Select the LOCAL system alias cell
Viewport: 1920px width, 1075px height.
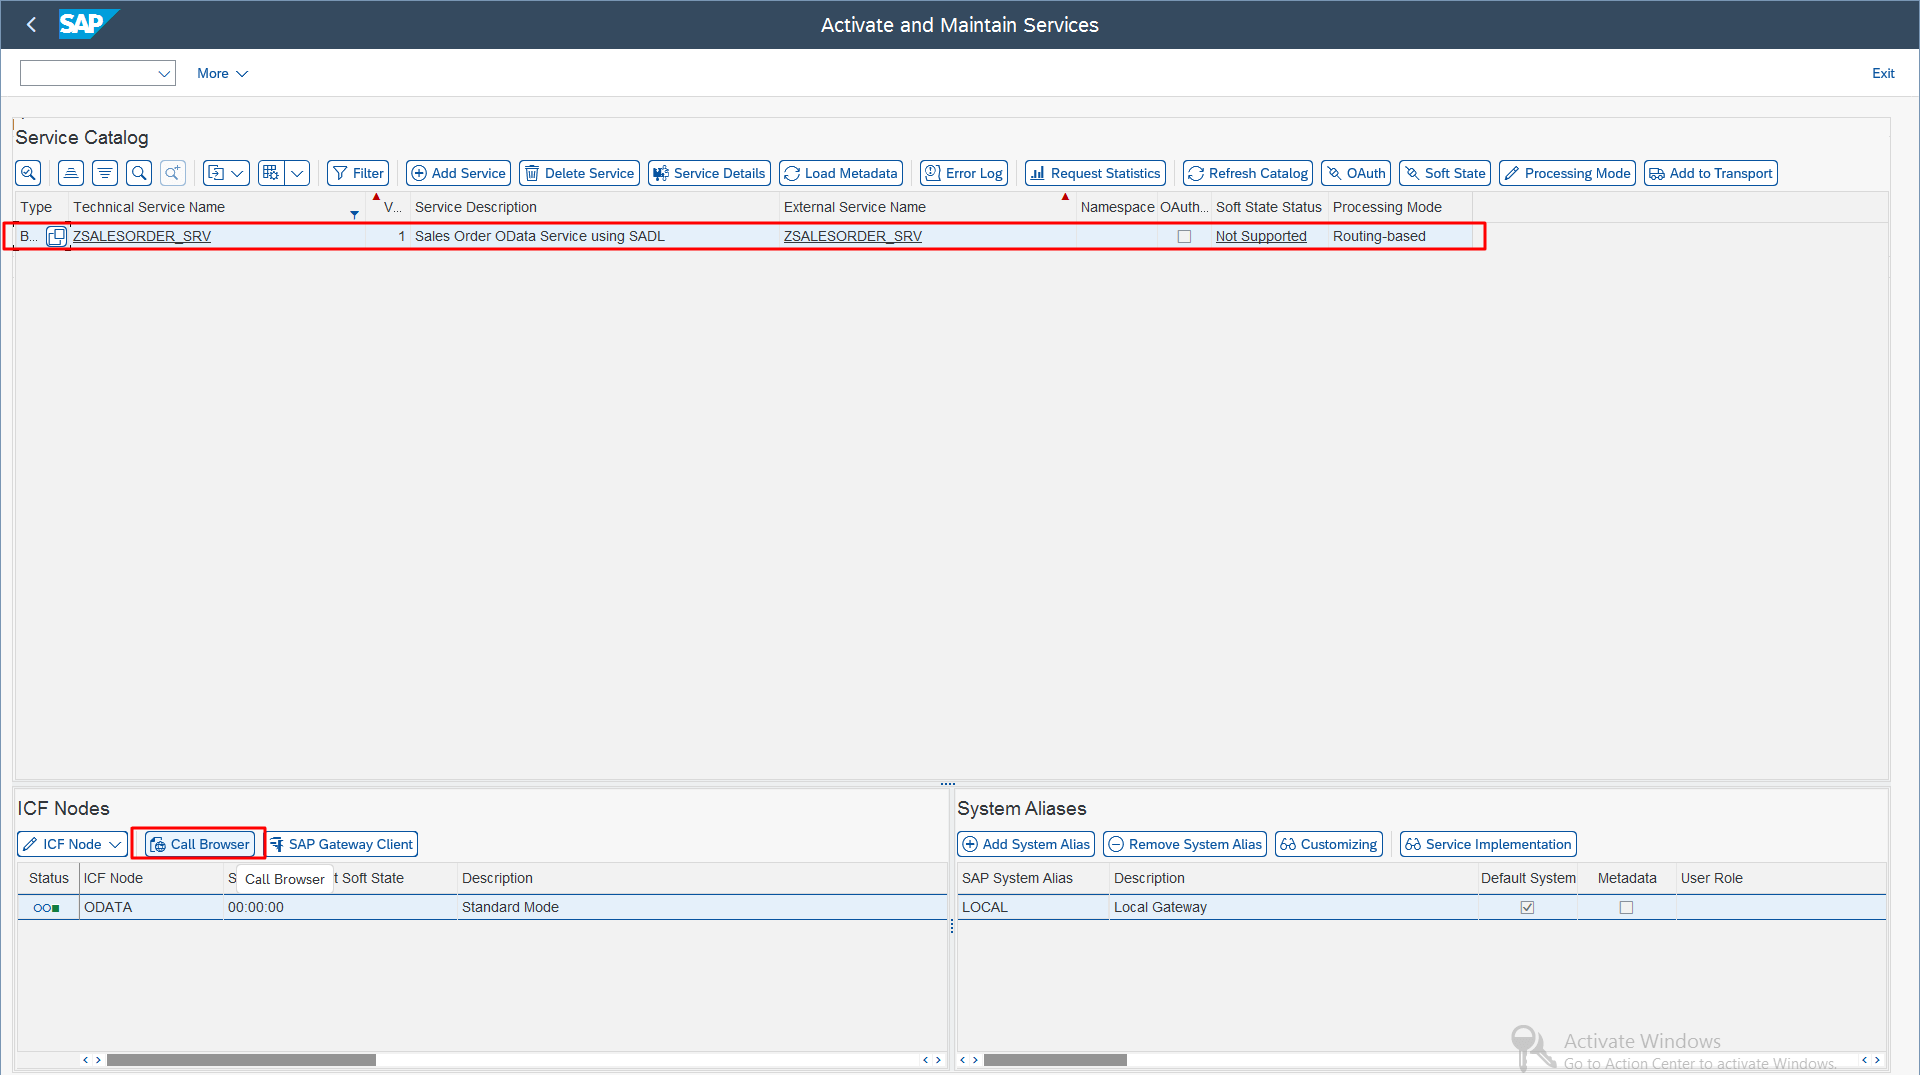[1033, 908]
